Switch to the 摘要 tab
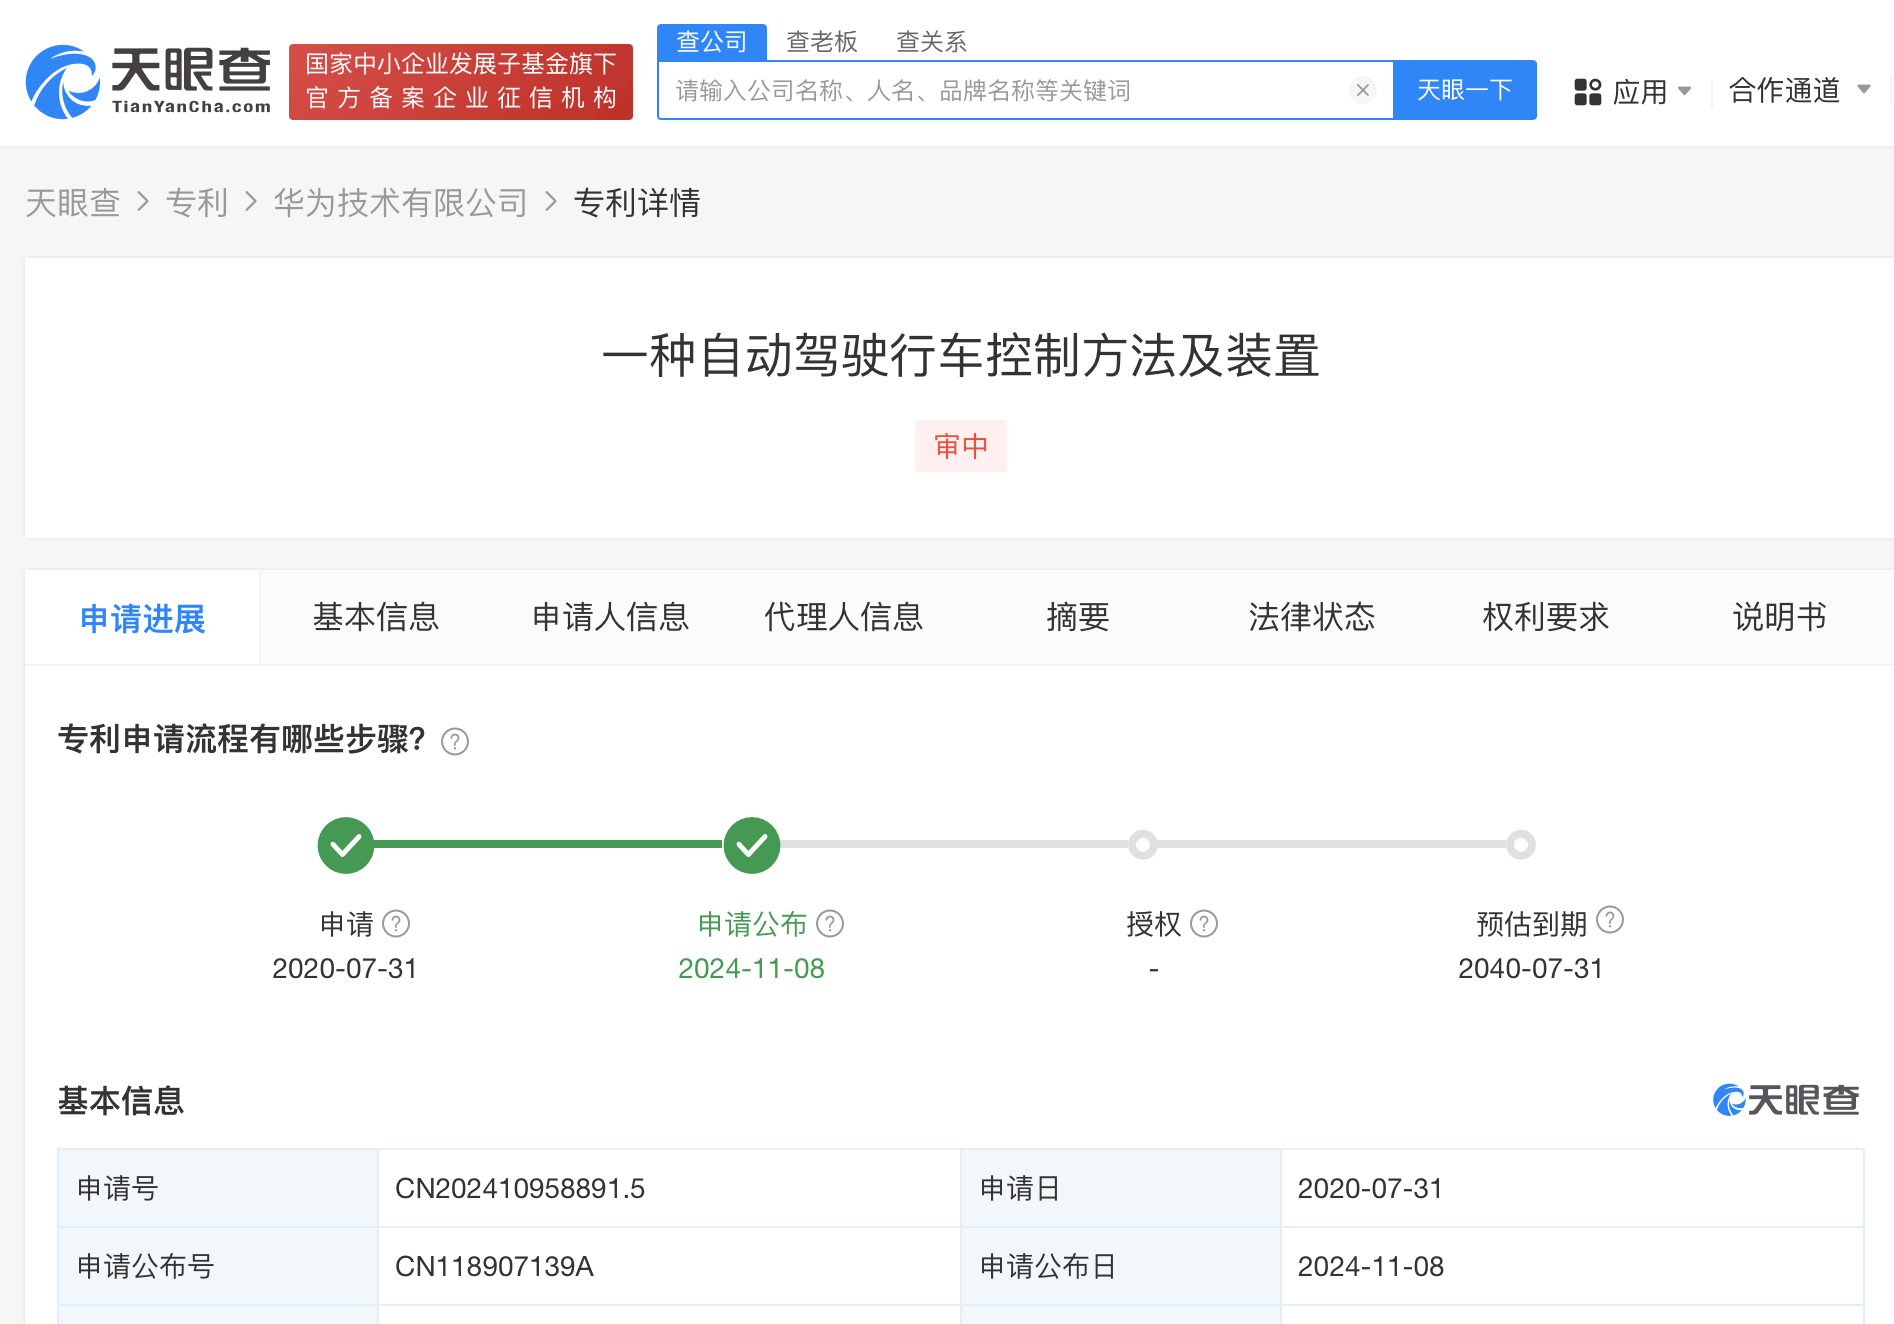This screenshot has height=1324, width=1894. coord(1078,617)
